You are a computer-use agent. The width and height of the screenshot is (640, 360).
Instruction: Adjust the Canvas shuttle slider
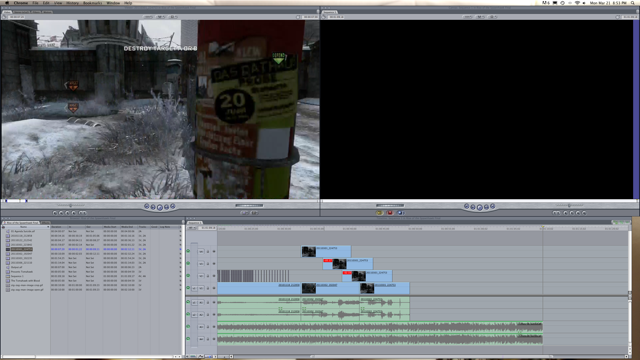pos(569,205)
